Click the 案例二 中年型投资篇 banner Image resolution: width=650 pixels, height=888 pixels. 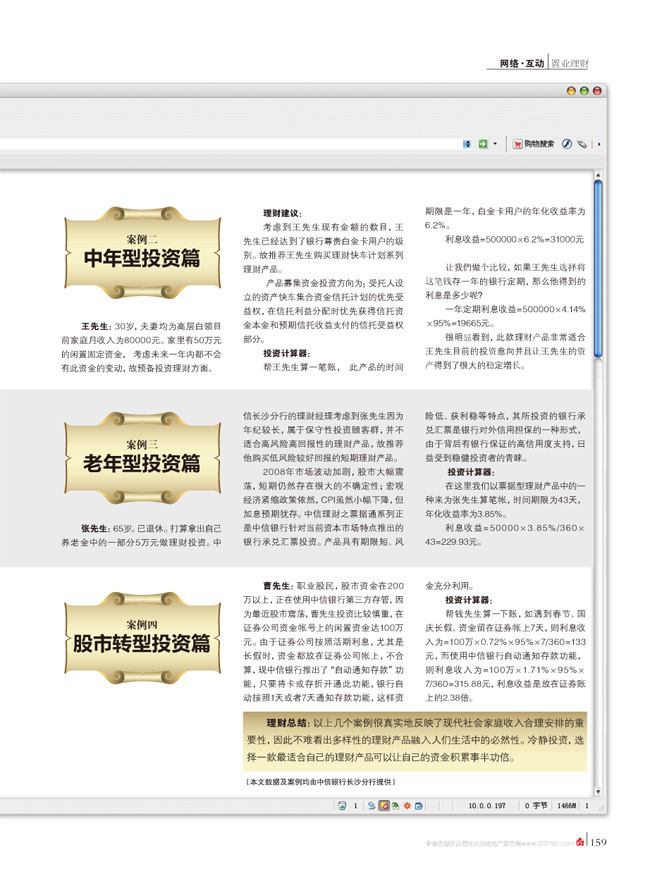pyautogui.click(x=142, y=253)
